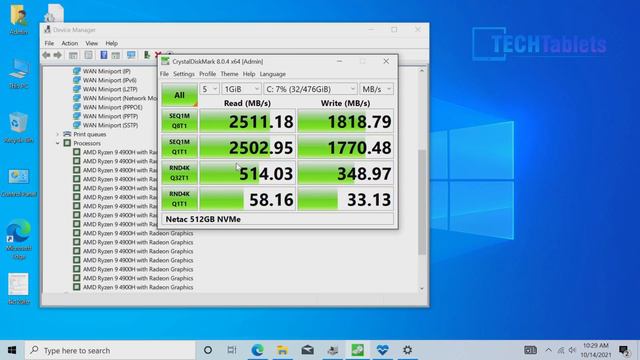The width and height of the screenshot is (640, 360).
Task: Run the SEQ1M Q8T1 test
Action: point(180,121)
